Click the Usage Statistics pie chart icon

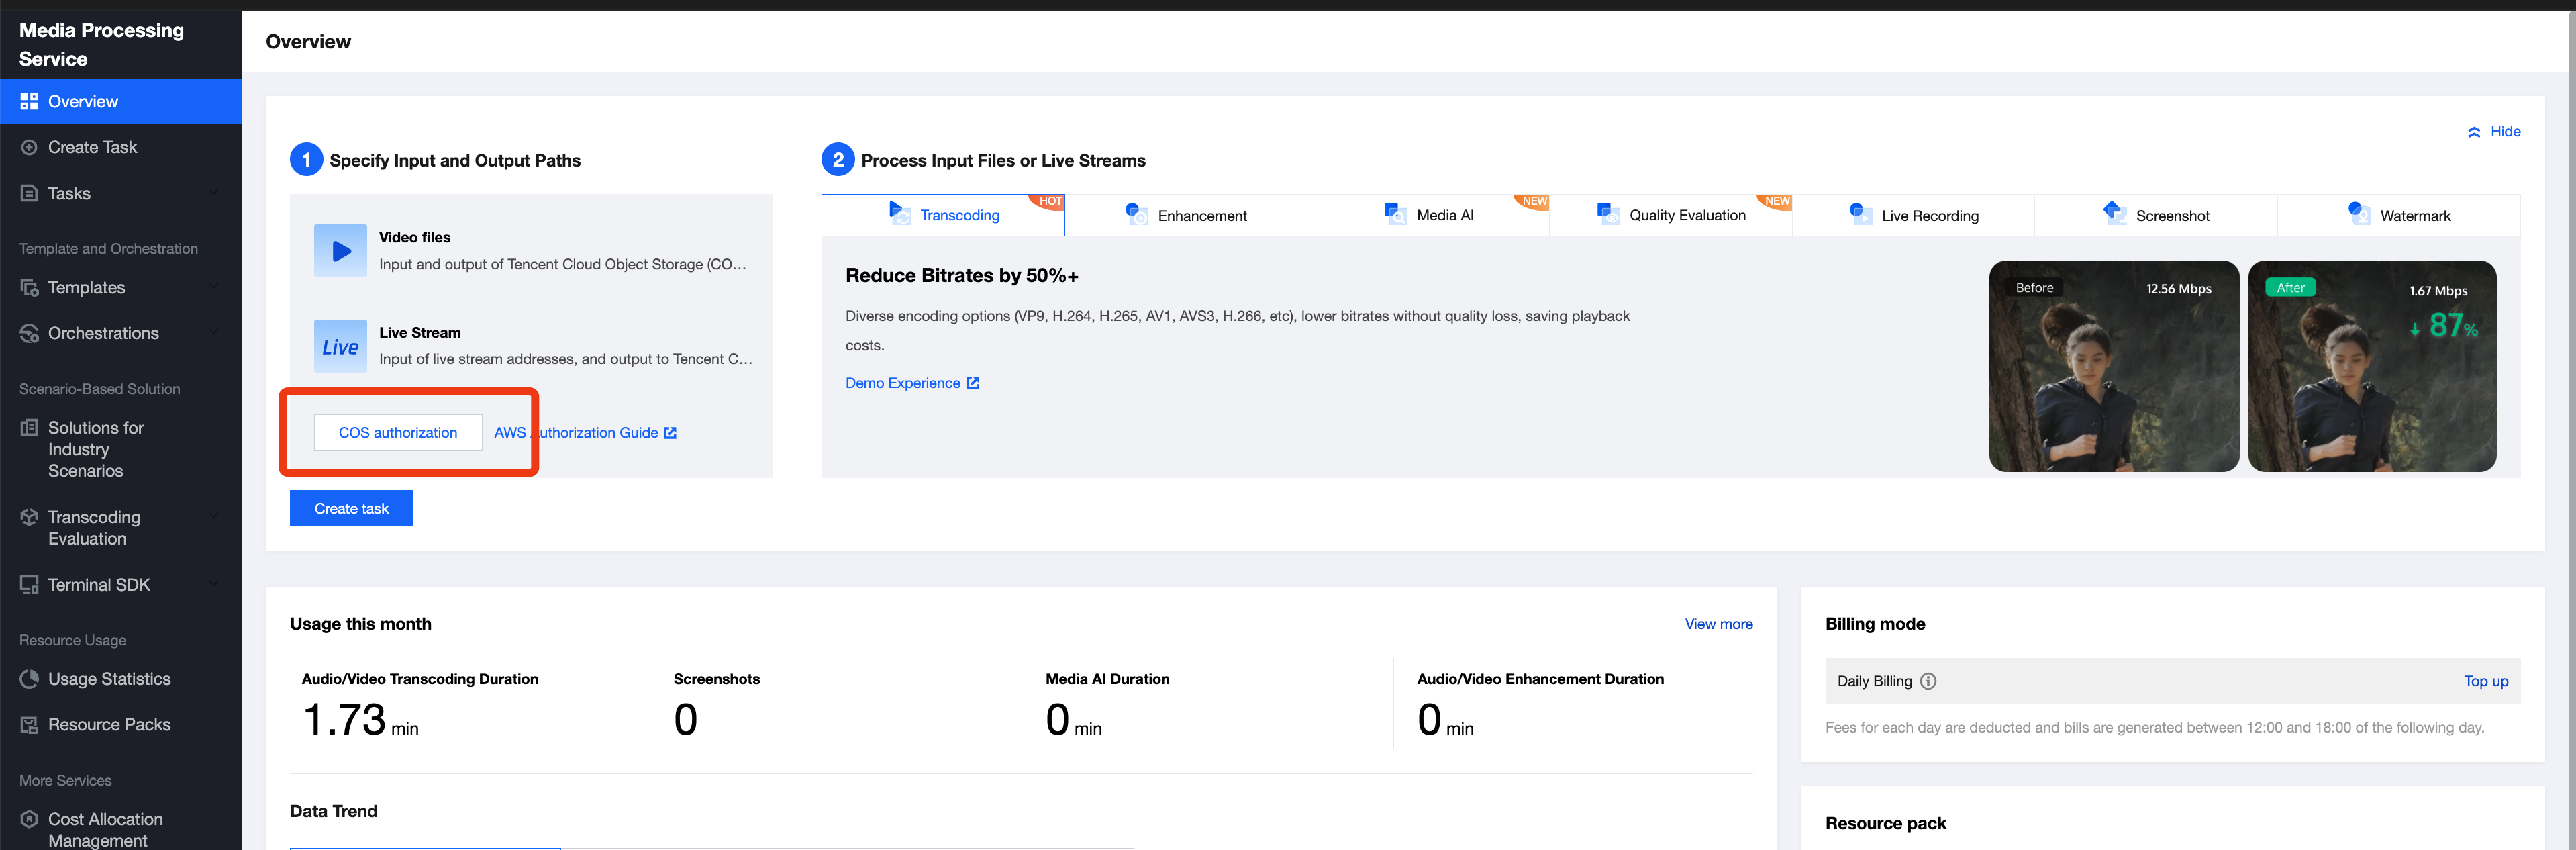coord(29,679)
